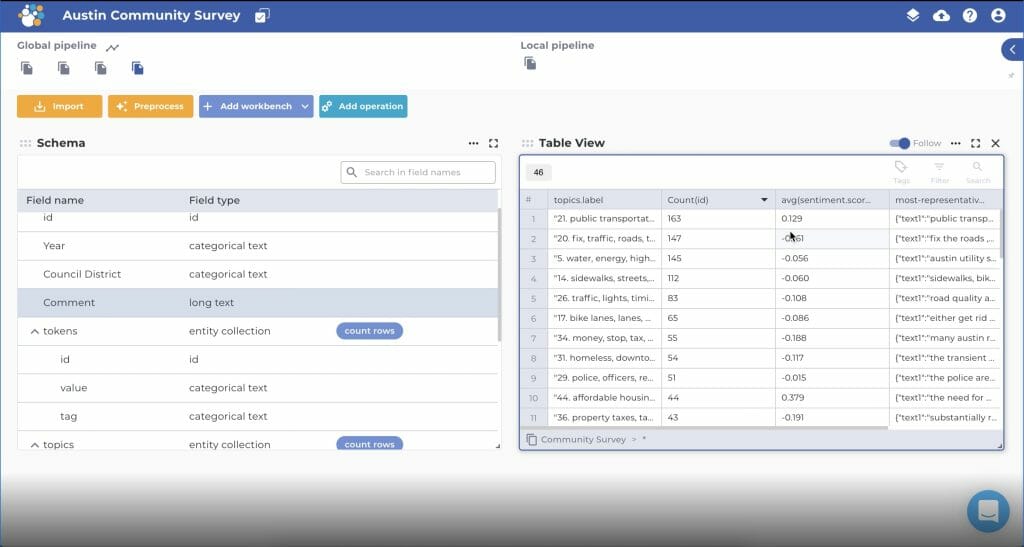The height and width of the screenshot is (547, 1024).
Task: Click Search in field names input
Action: pyautogui.click(x=418, y=172)
